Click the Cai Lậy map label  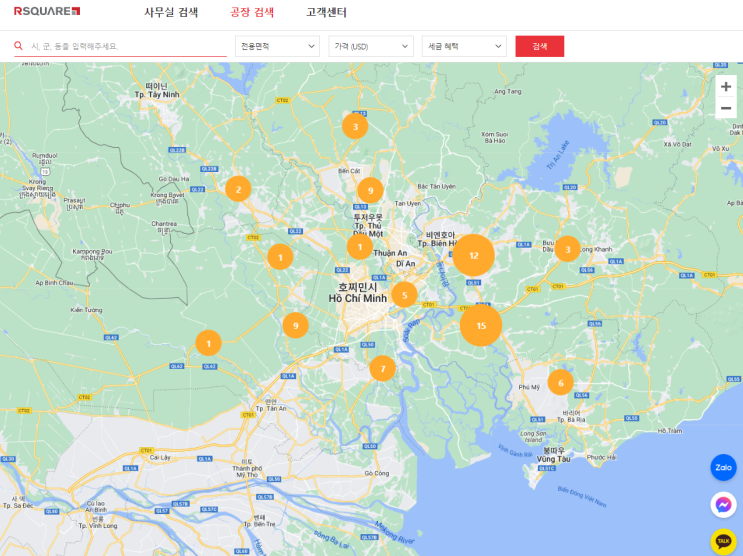click(160, 457)
